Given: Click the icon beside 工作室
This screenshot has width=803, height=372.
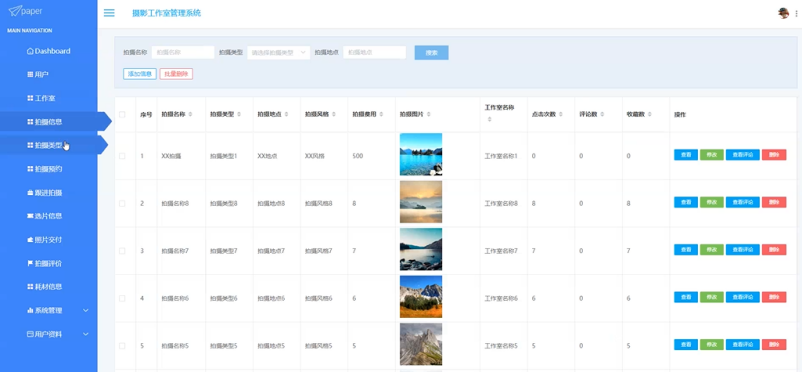Looking at the screenshot, I should pos(30,98).
